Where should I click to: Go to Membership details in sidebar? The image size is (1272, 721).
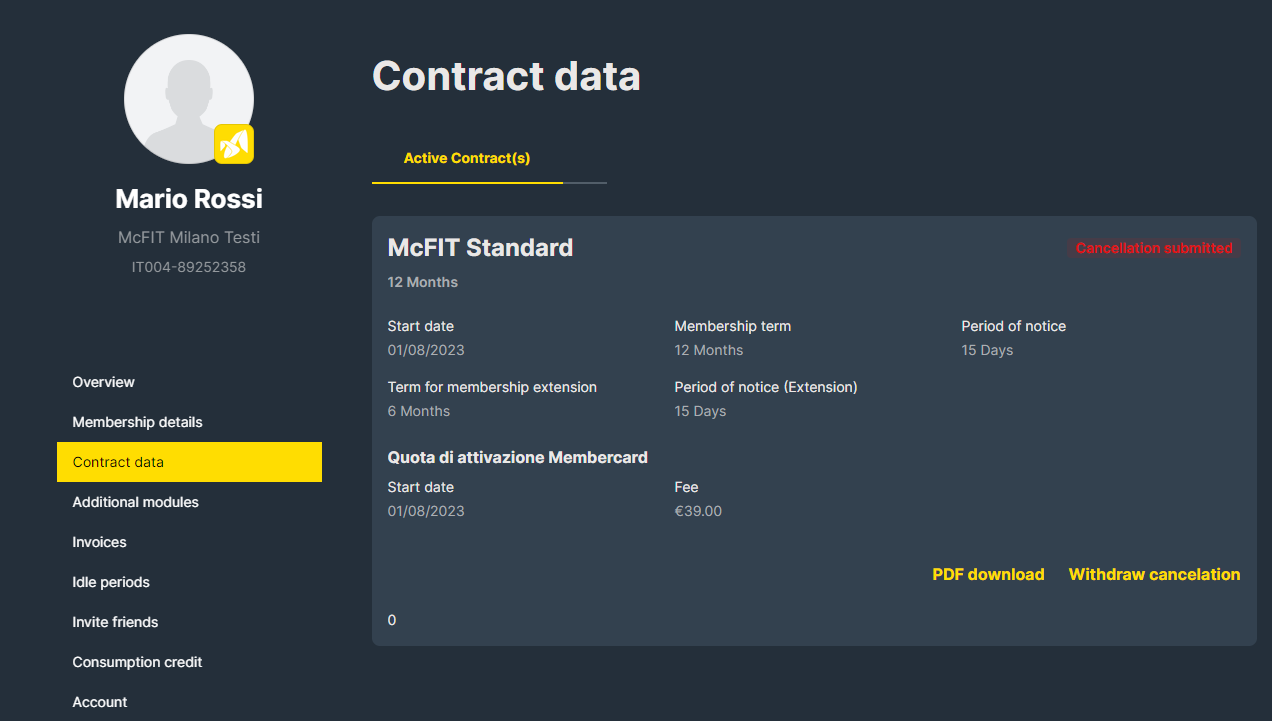point(137,422)
